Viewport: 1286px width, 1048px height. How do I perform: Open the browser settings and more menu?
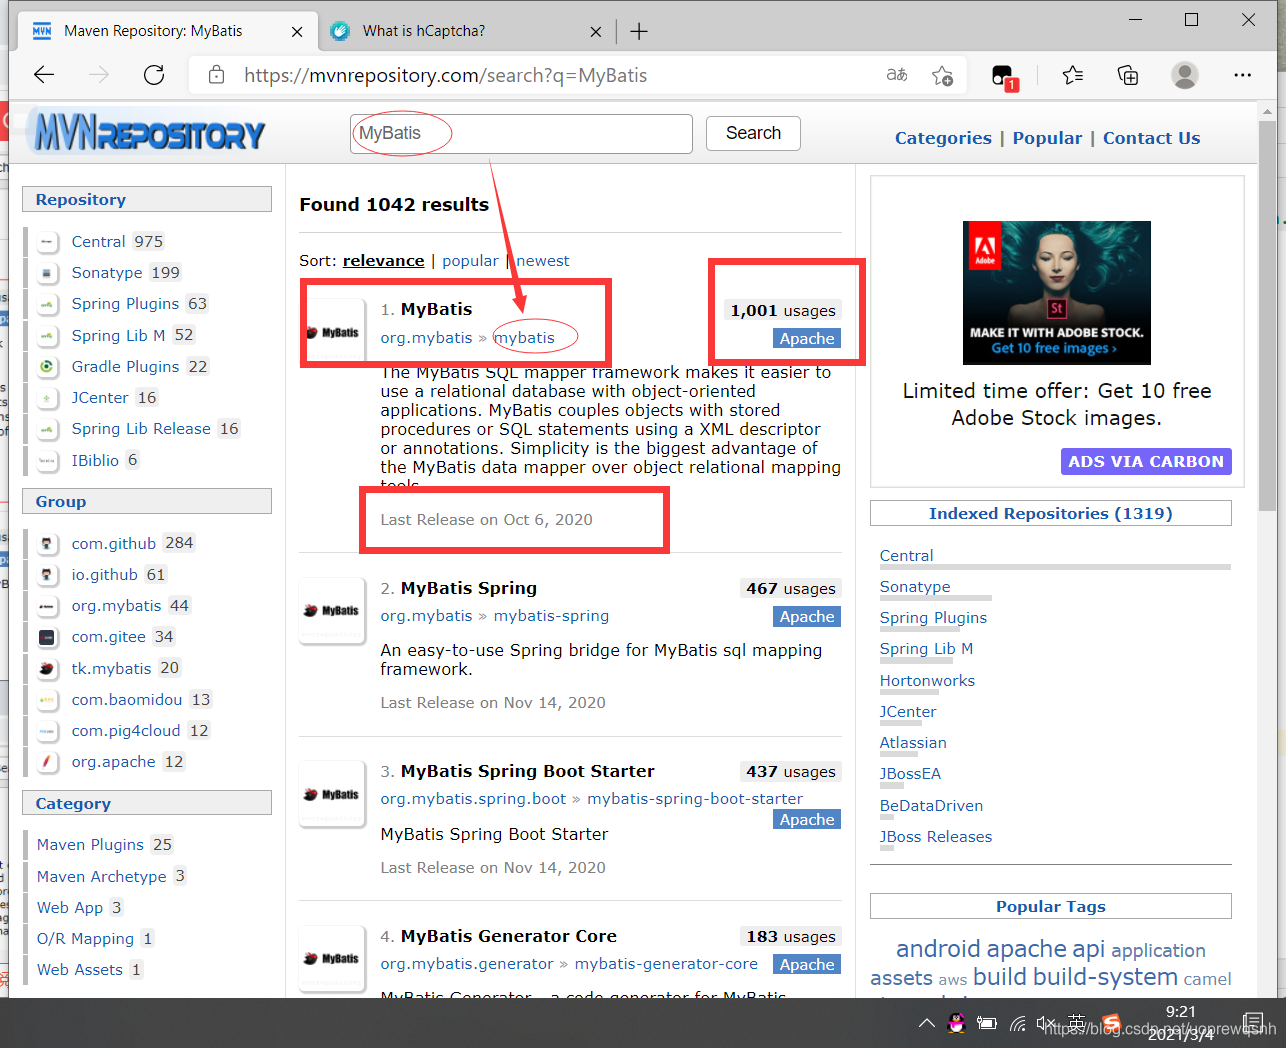click(1243, 75)
